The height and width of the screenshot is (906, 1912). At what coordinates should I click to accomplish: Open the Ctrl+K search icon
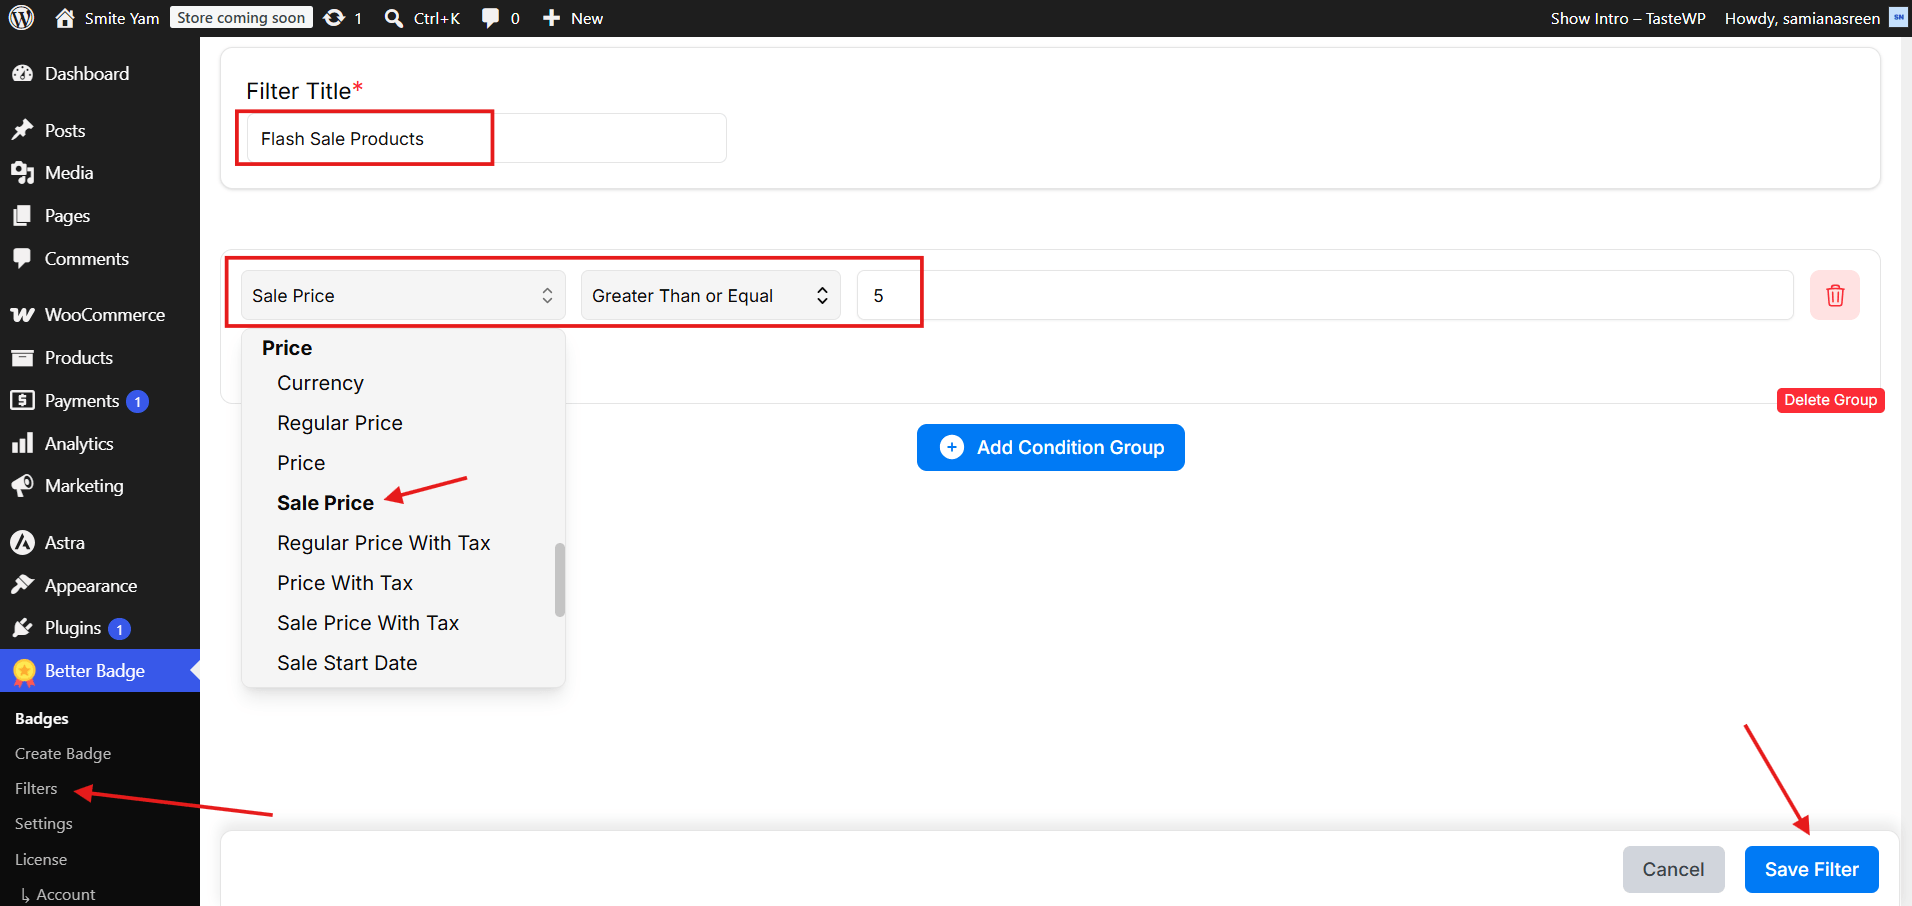[x=394, y=18]
